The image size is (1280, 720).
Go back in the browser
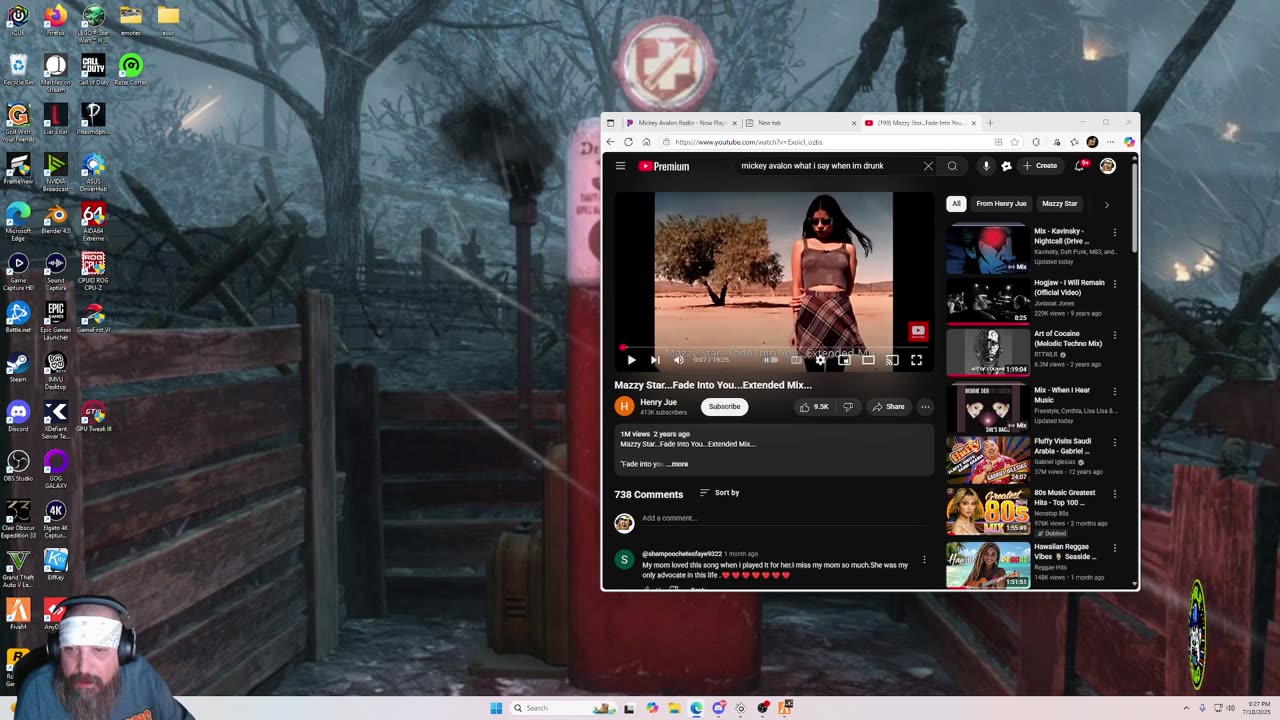[x=610, y=142]
